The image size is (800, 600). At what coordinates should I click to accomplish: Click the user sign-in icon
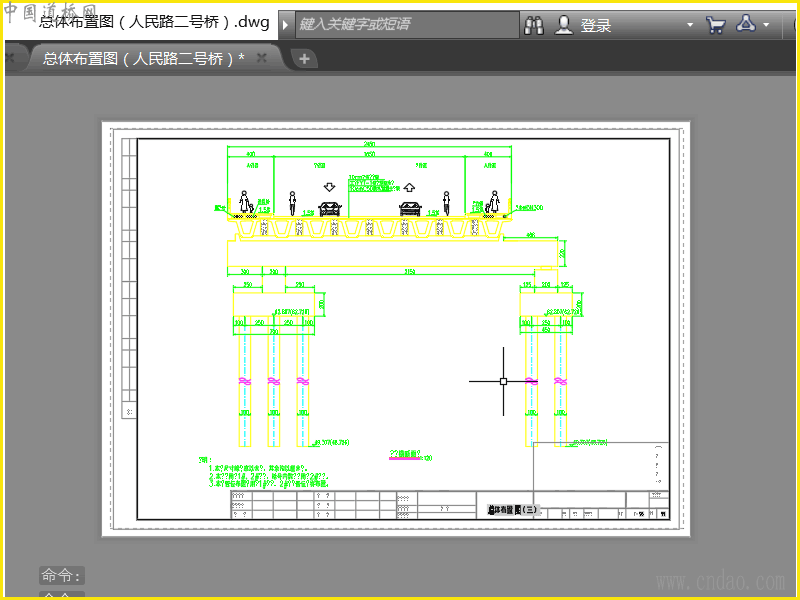coord(564,25)
